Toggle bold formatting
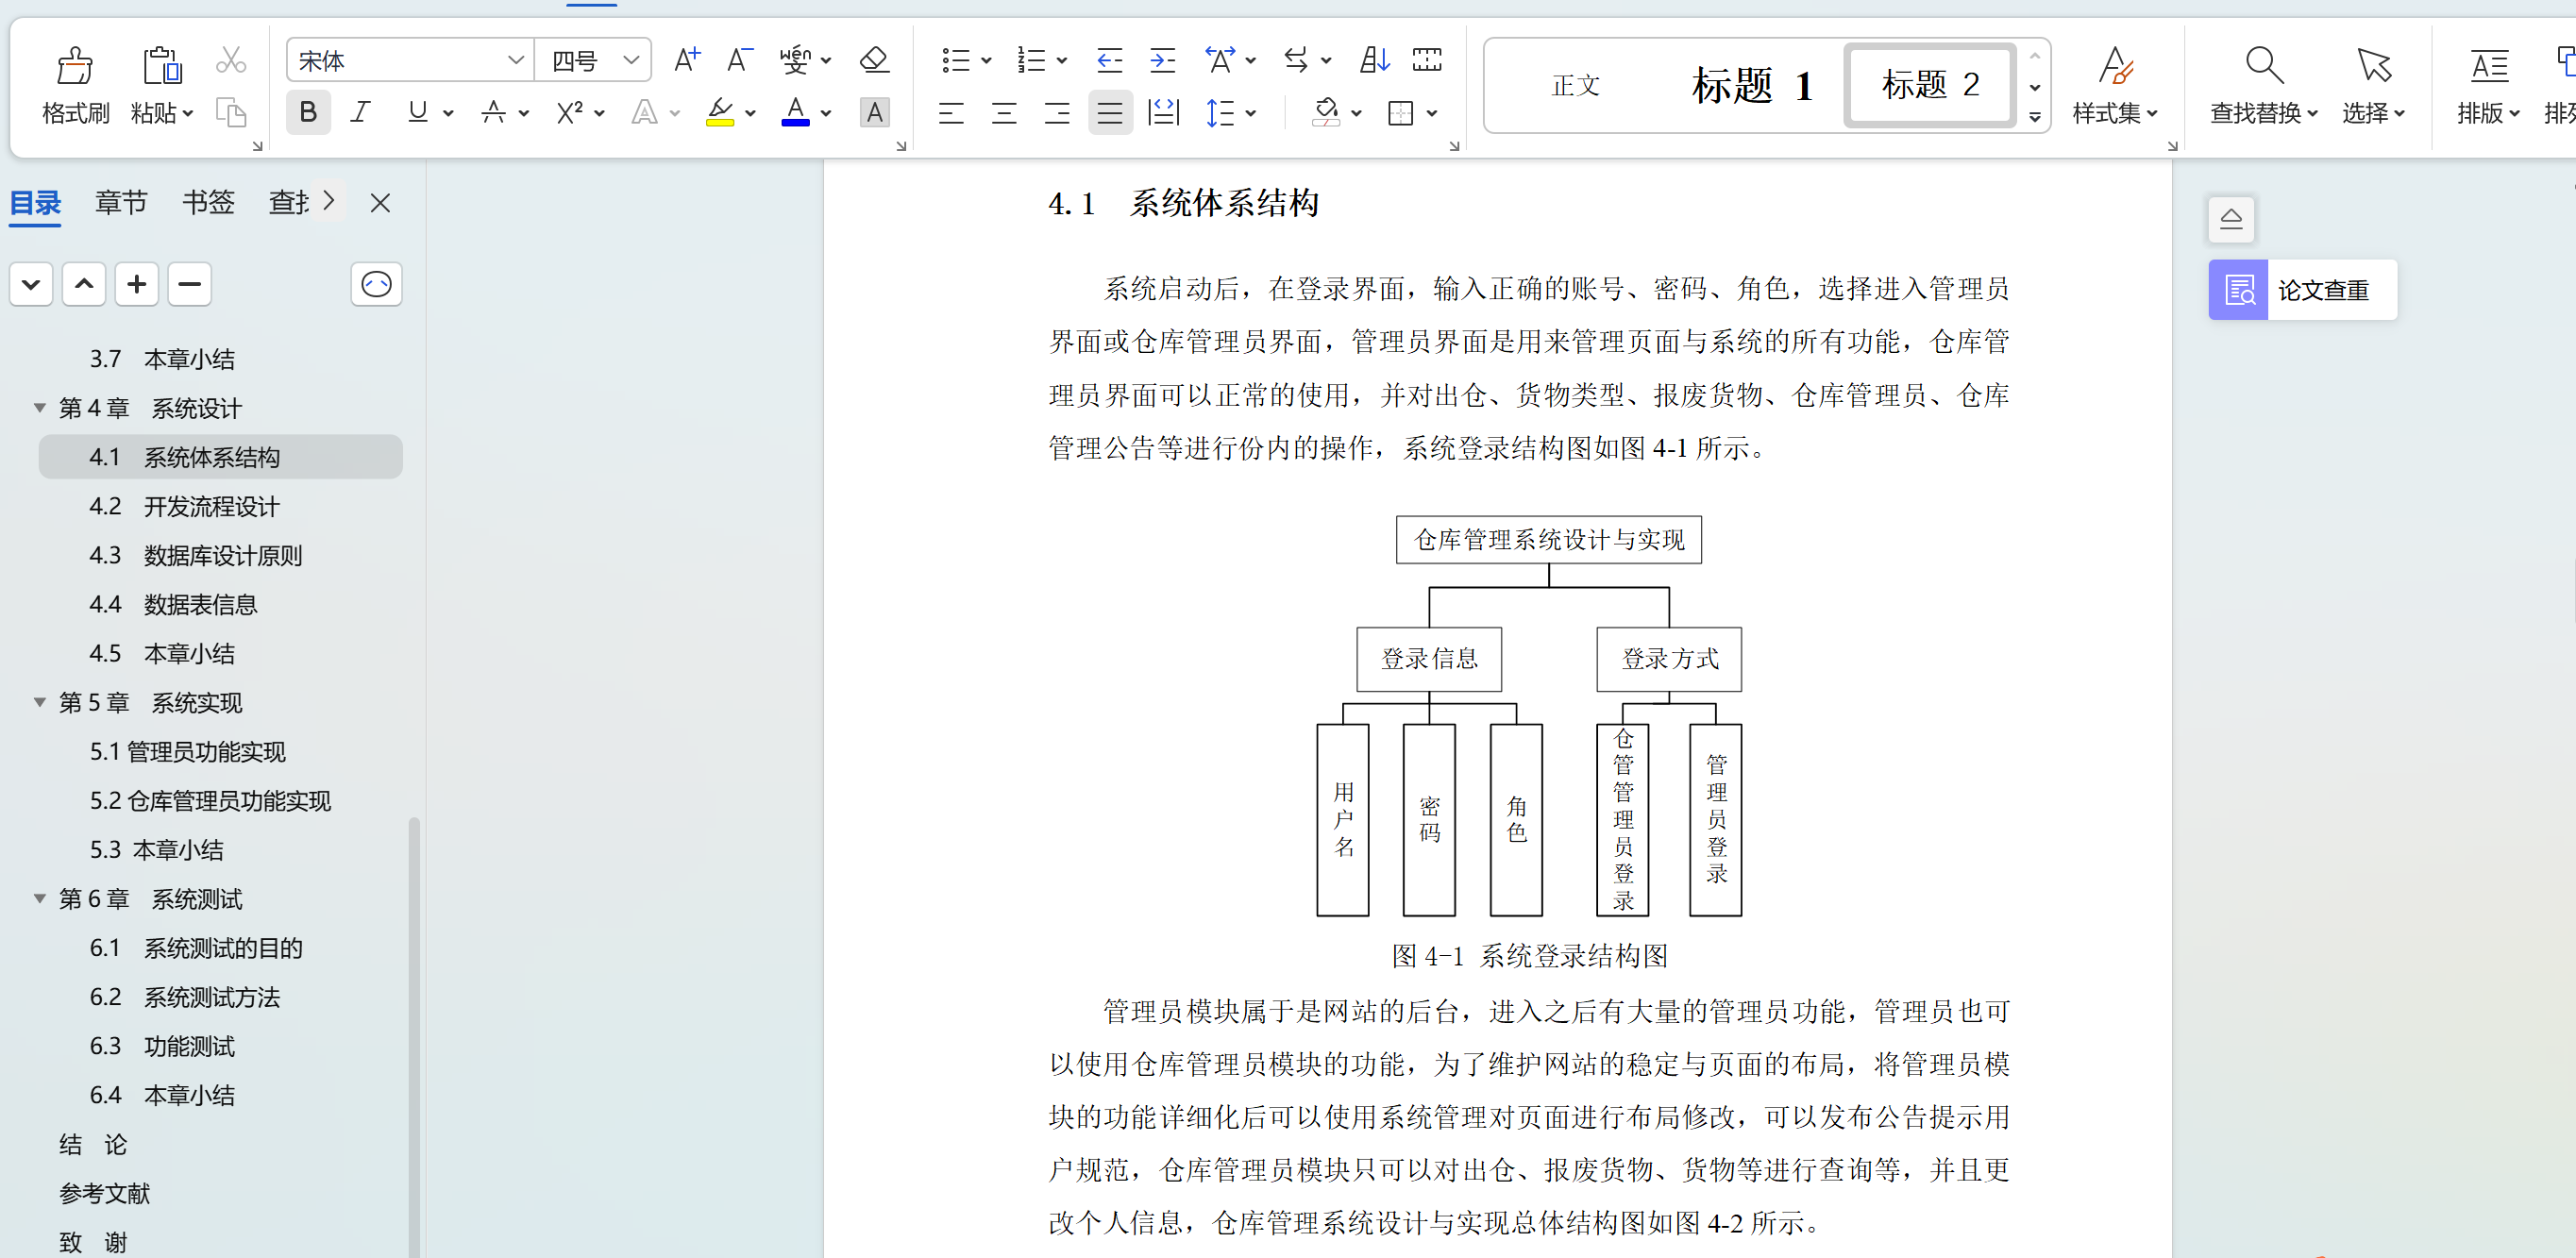The image size is (2576, 1258). (x=308, y=112)
